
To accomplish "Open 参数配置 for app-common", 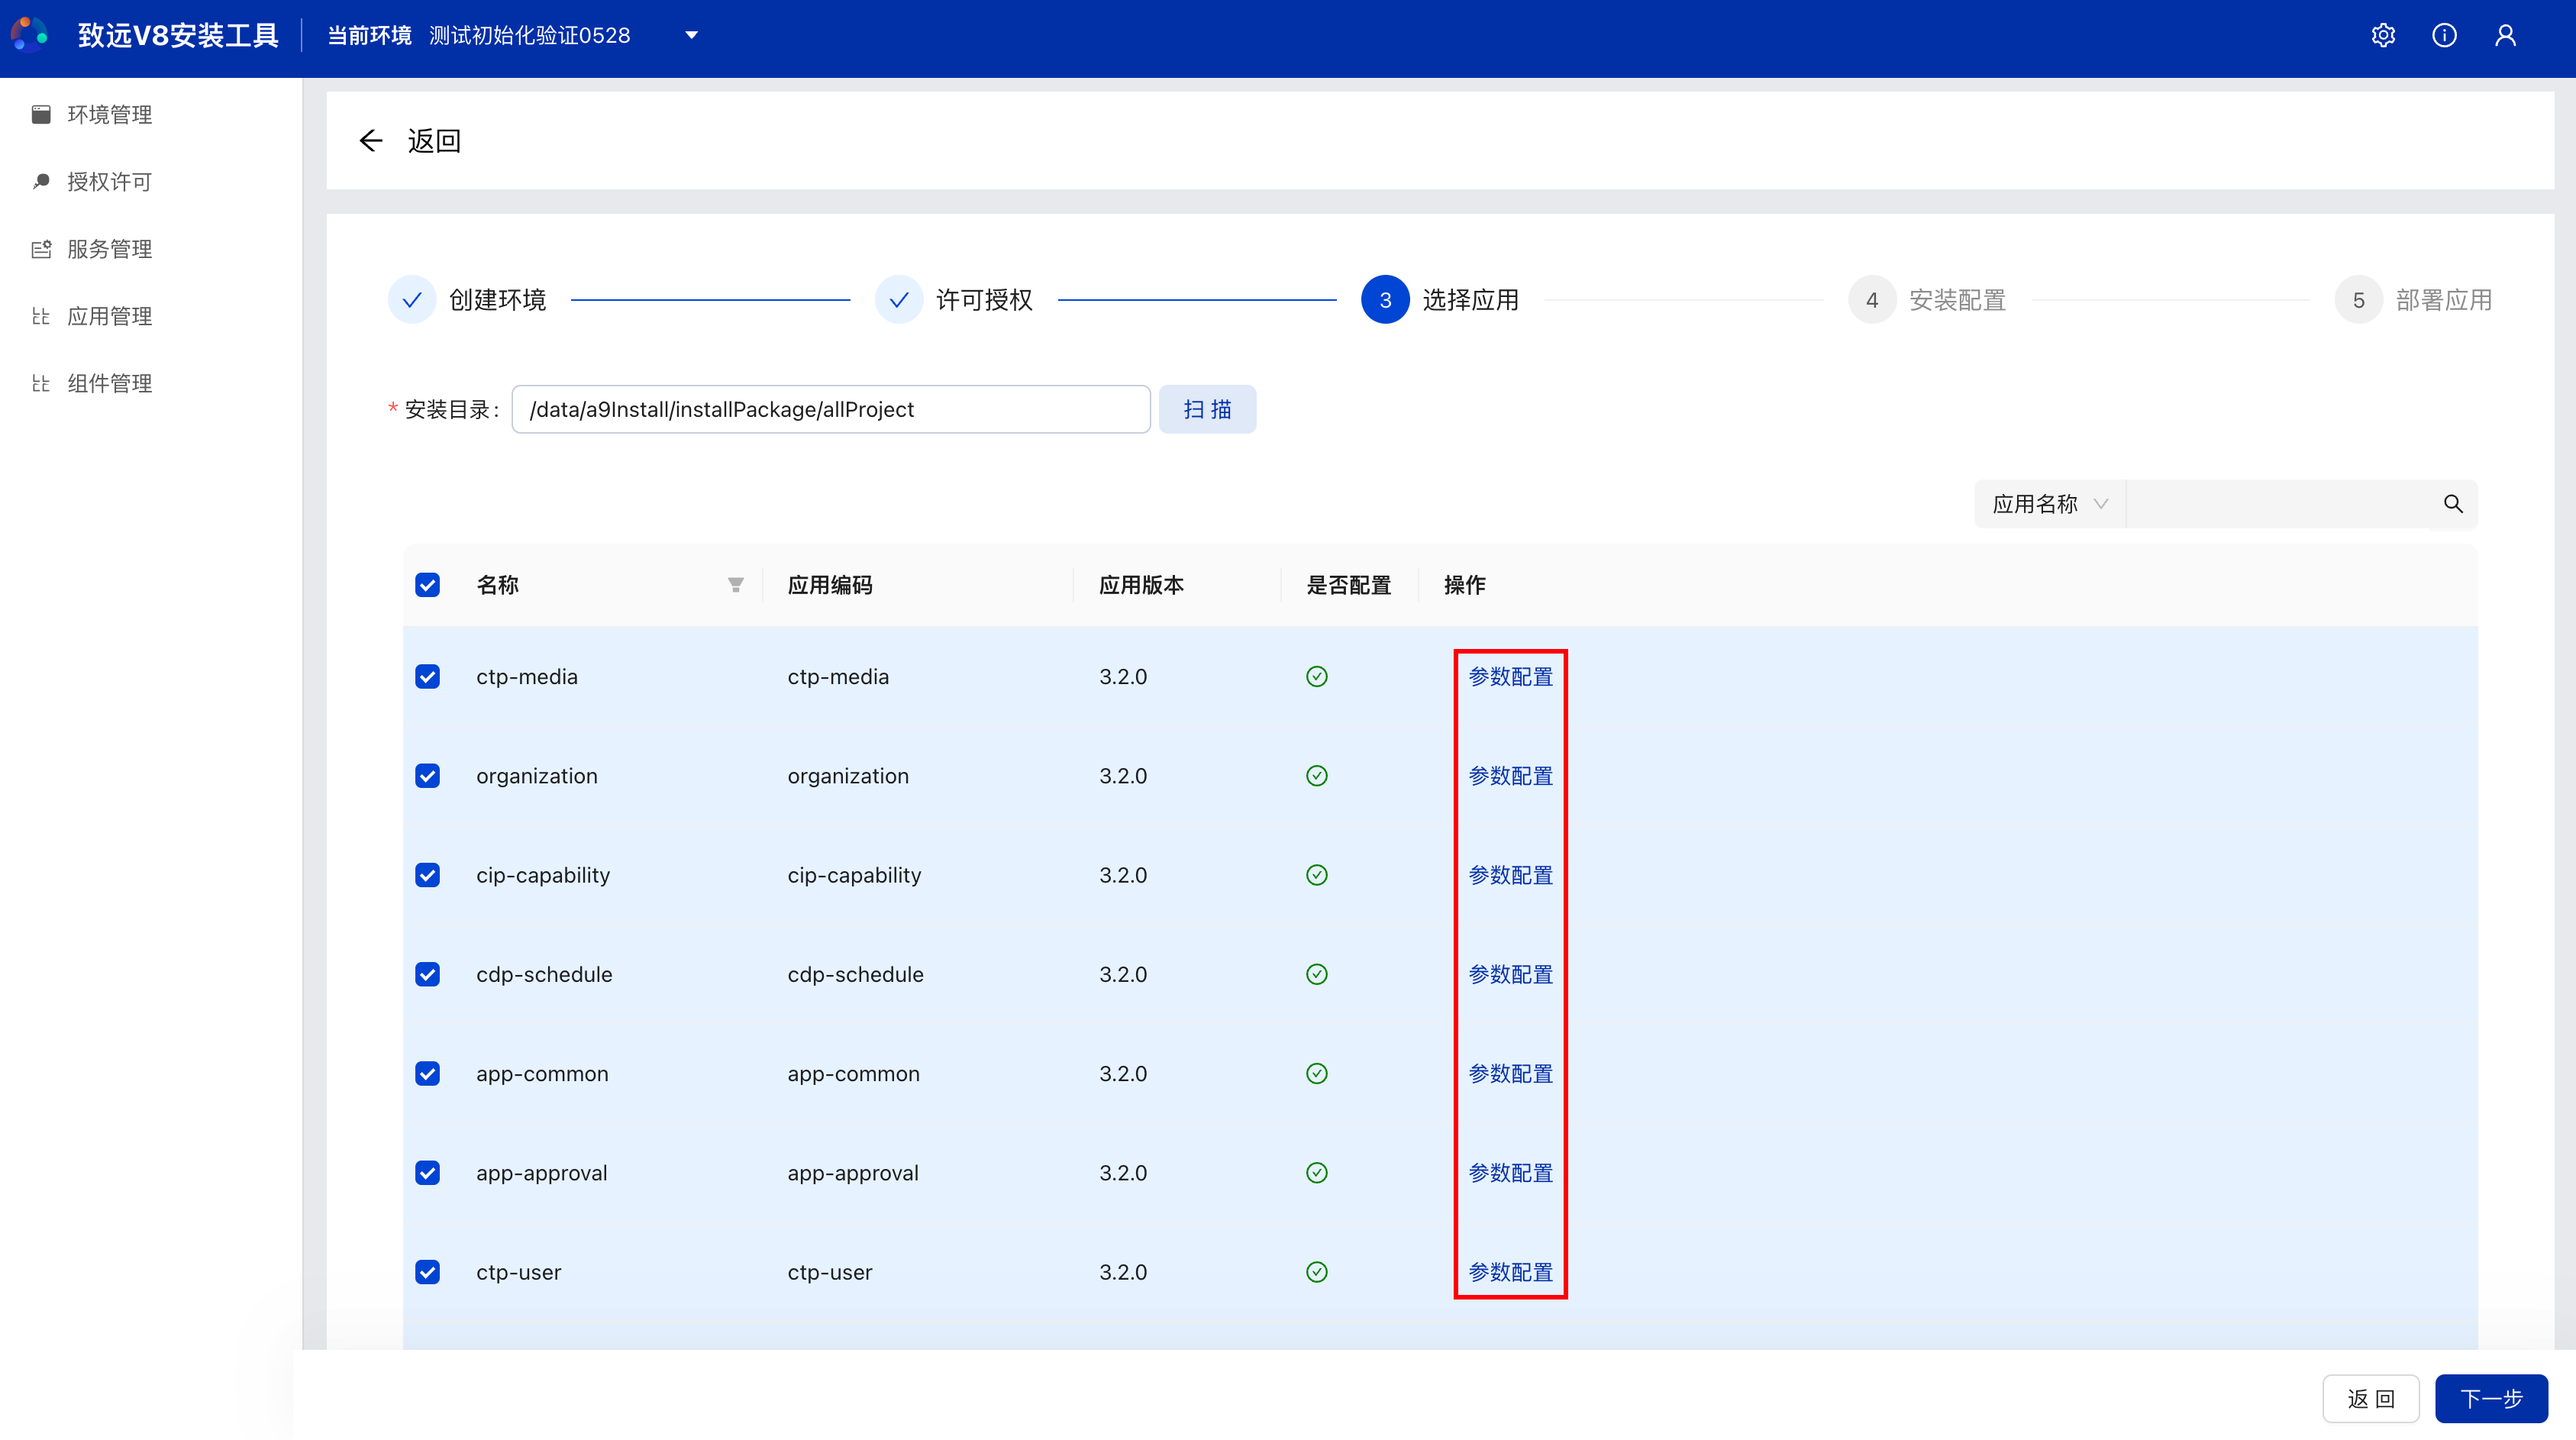I will [x=1510, y=1073].
